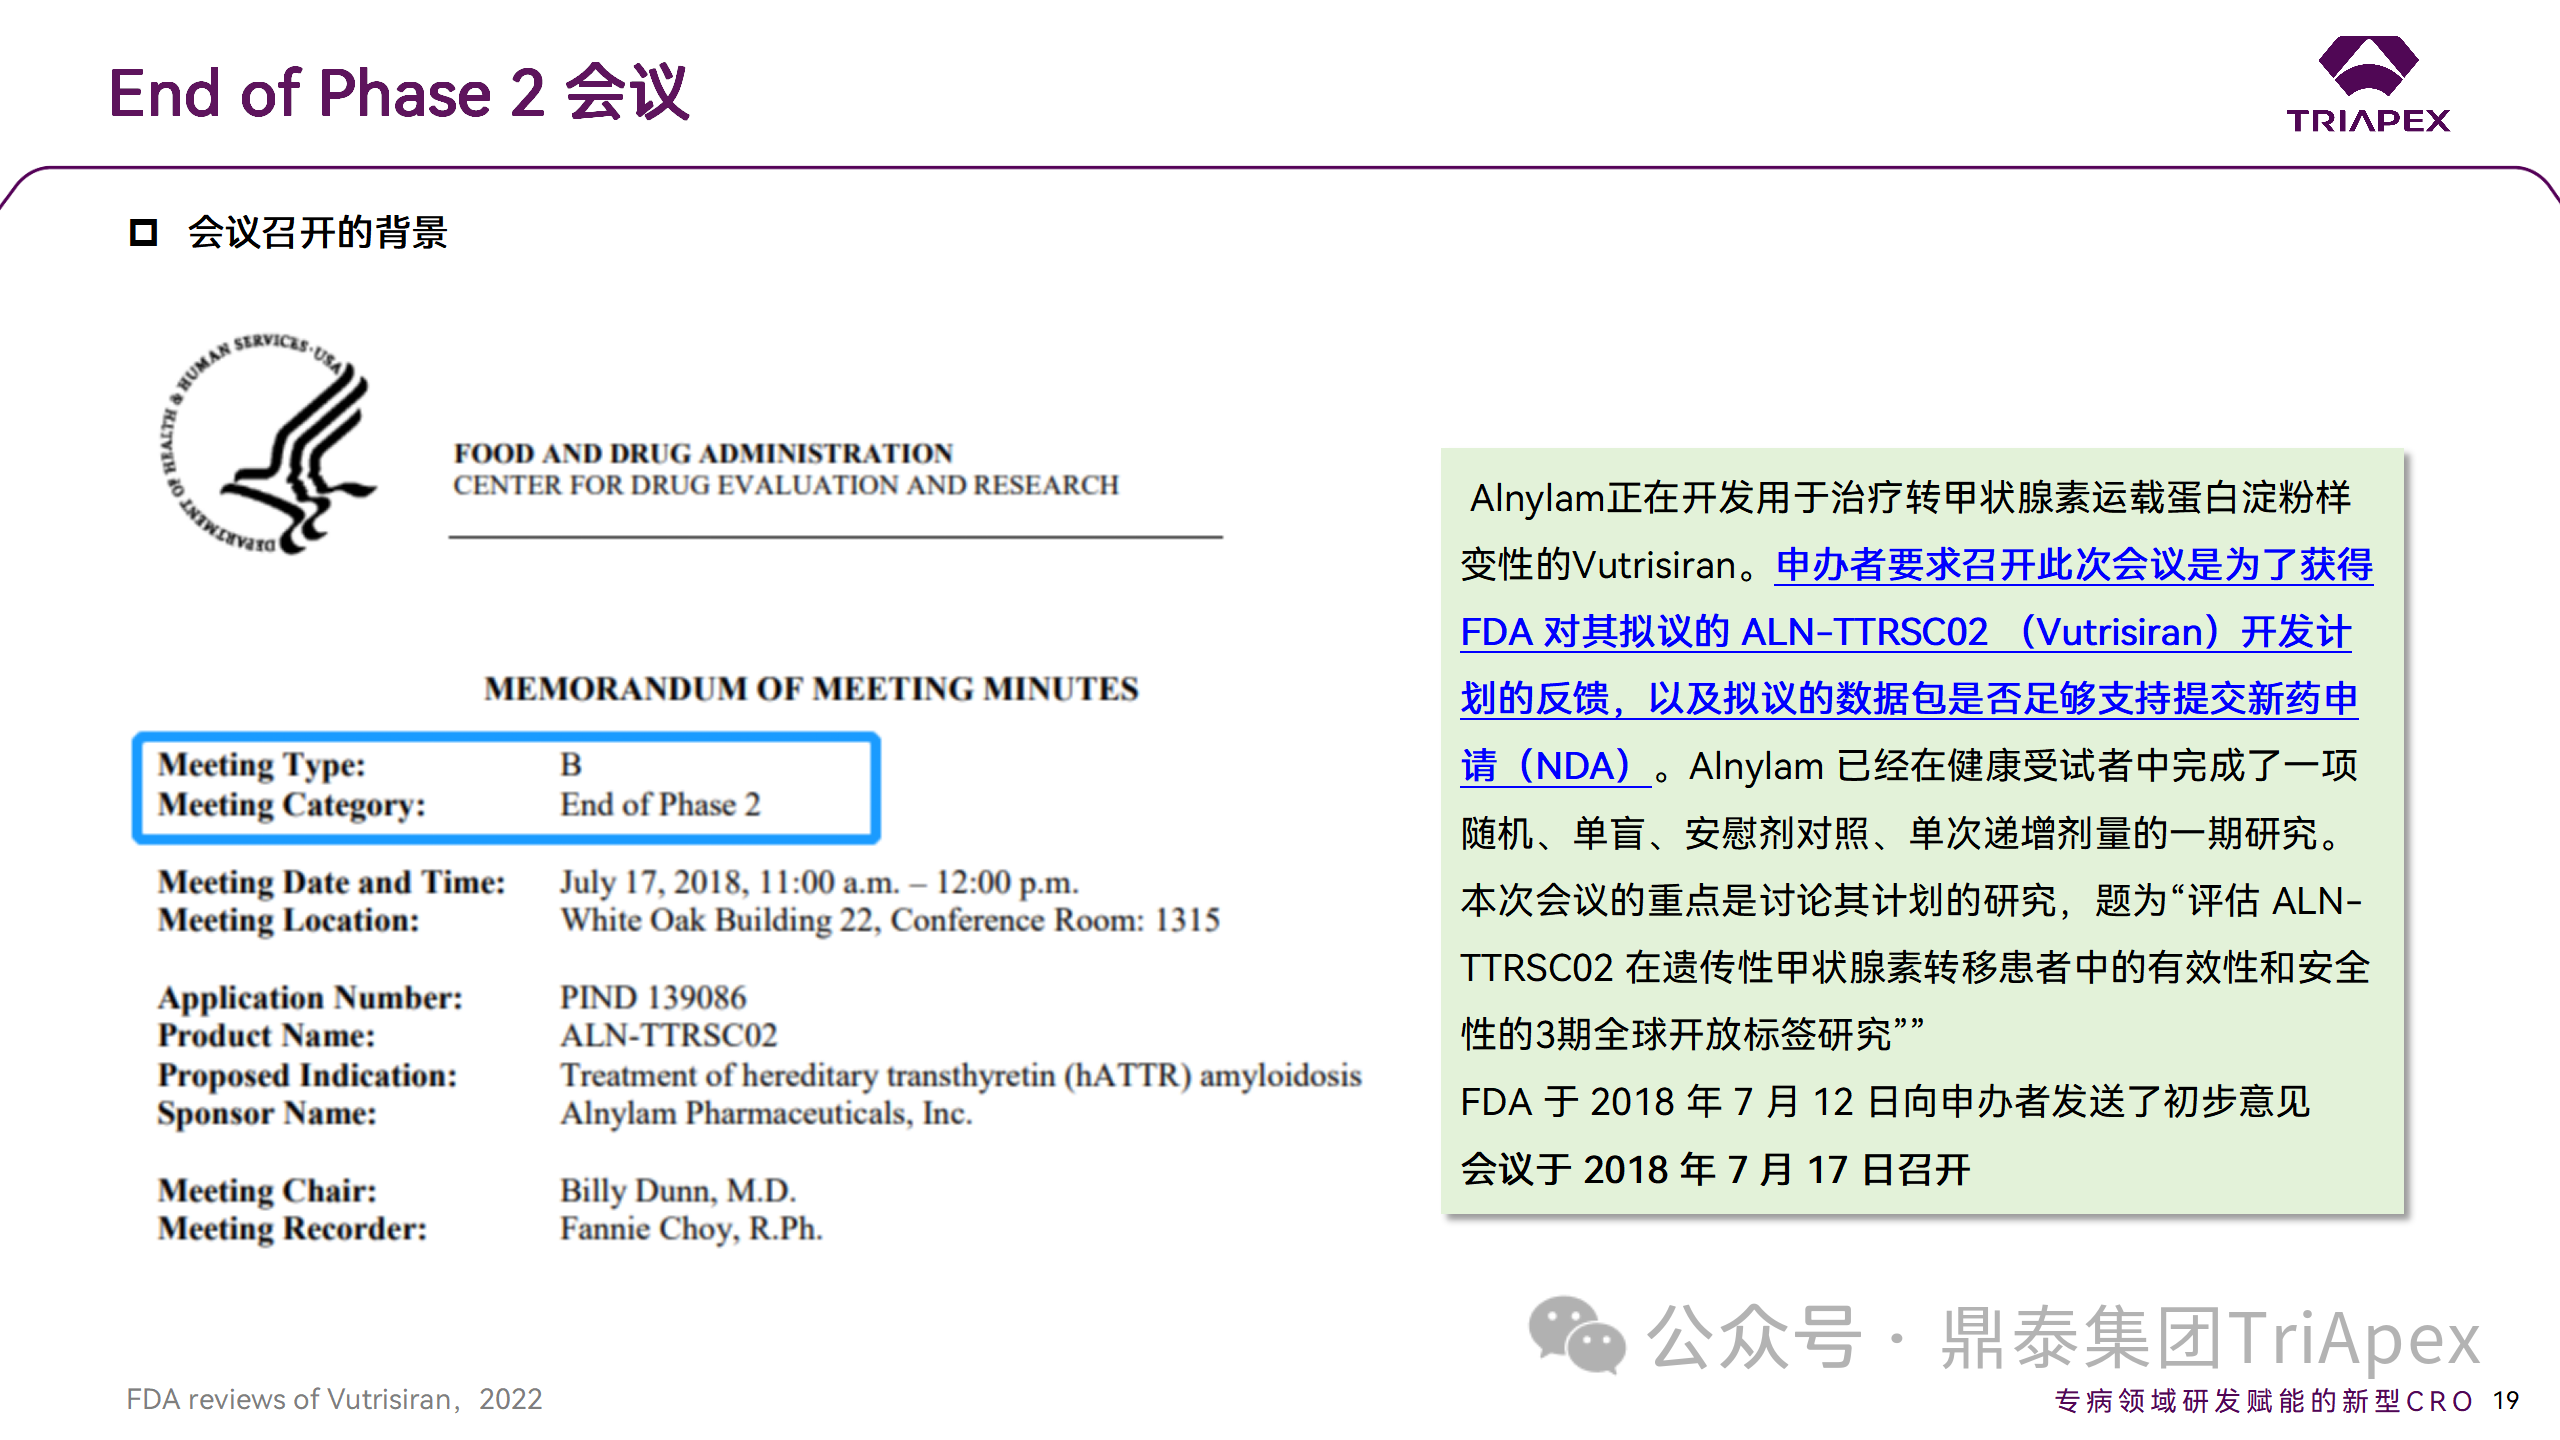Image resolution: width=2560 pixels, height=1440 pixels.
Task: Click the FDA reviews of Vutrisiran footnote
Action: 334,1399
